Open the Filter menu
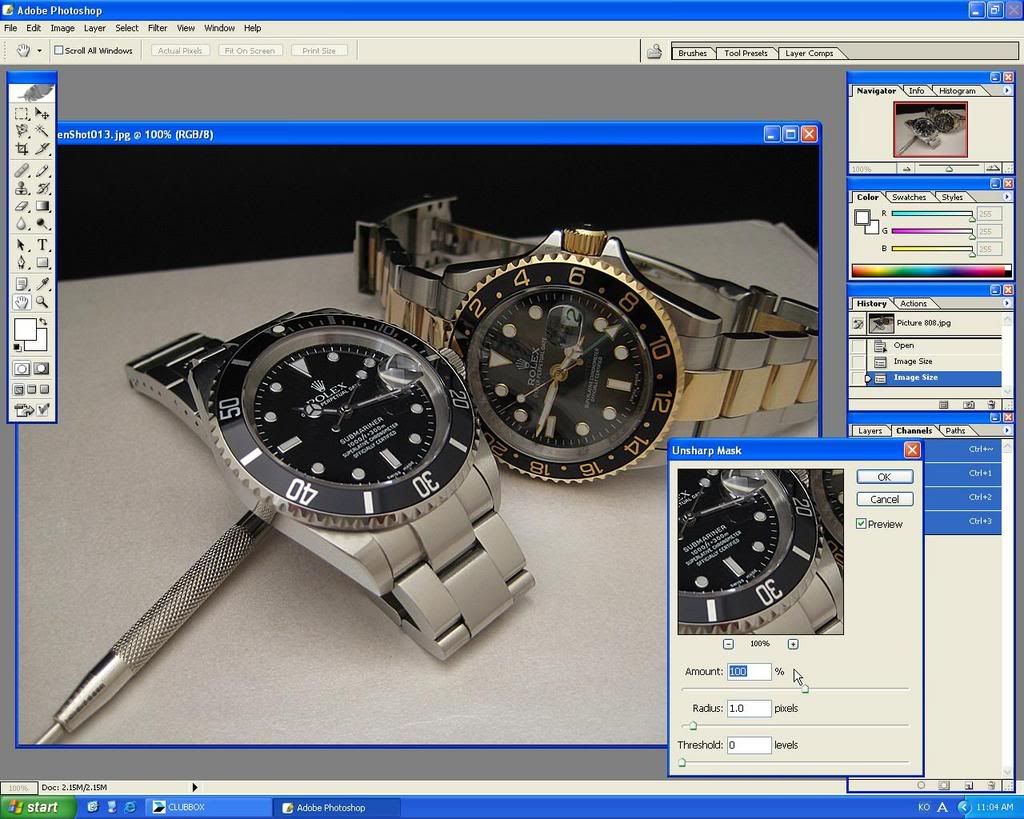The height and width of the screenshot is (819, 1024). click(x=157, y=28)
